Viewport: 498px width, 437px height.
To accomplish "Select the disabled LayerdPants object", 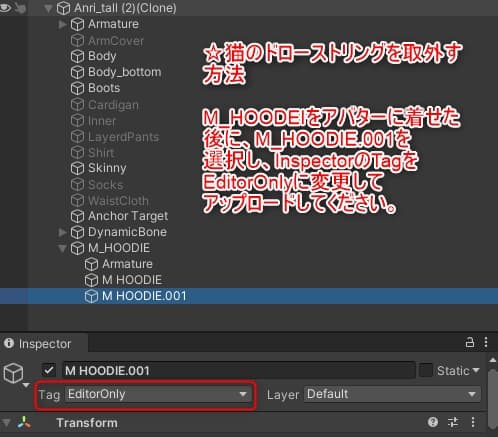I will tap(123, 137).
